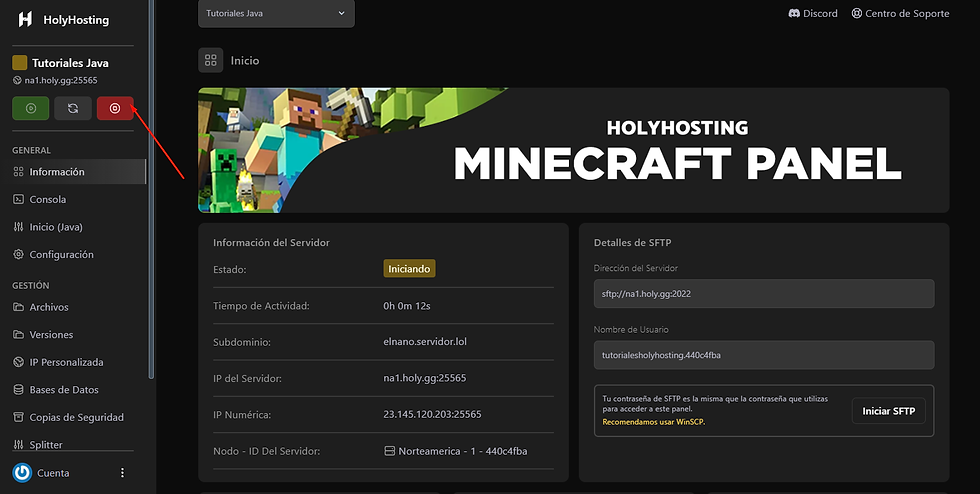Click the Discord logo icon
The image size is (980, 494).
[x=794, y=13]
